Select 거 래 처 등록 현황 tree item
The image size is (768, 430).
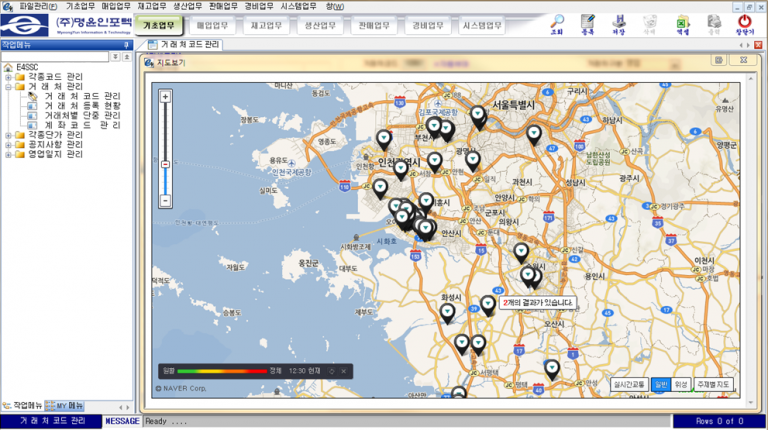pos(82,106)
